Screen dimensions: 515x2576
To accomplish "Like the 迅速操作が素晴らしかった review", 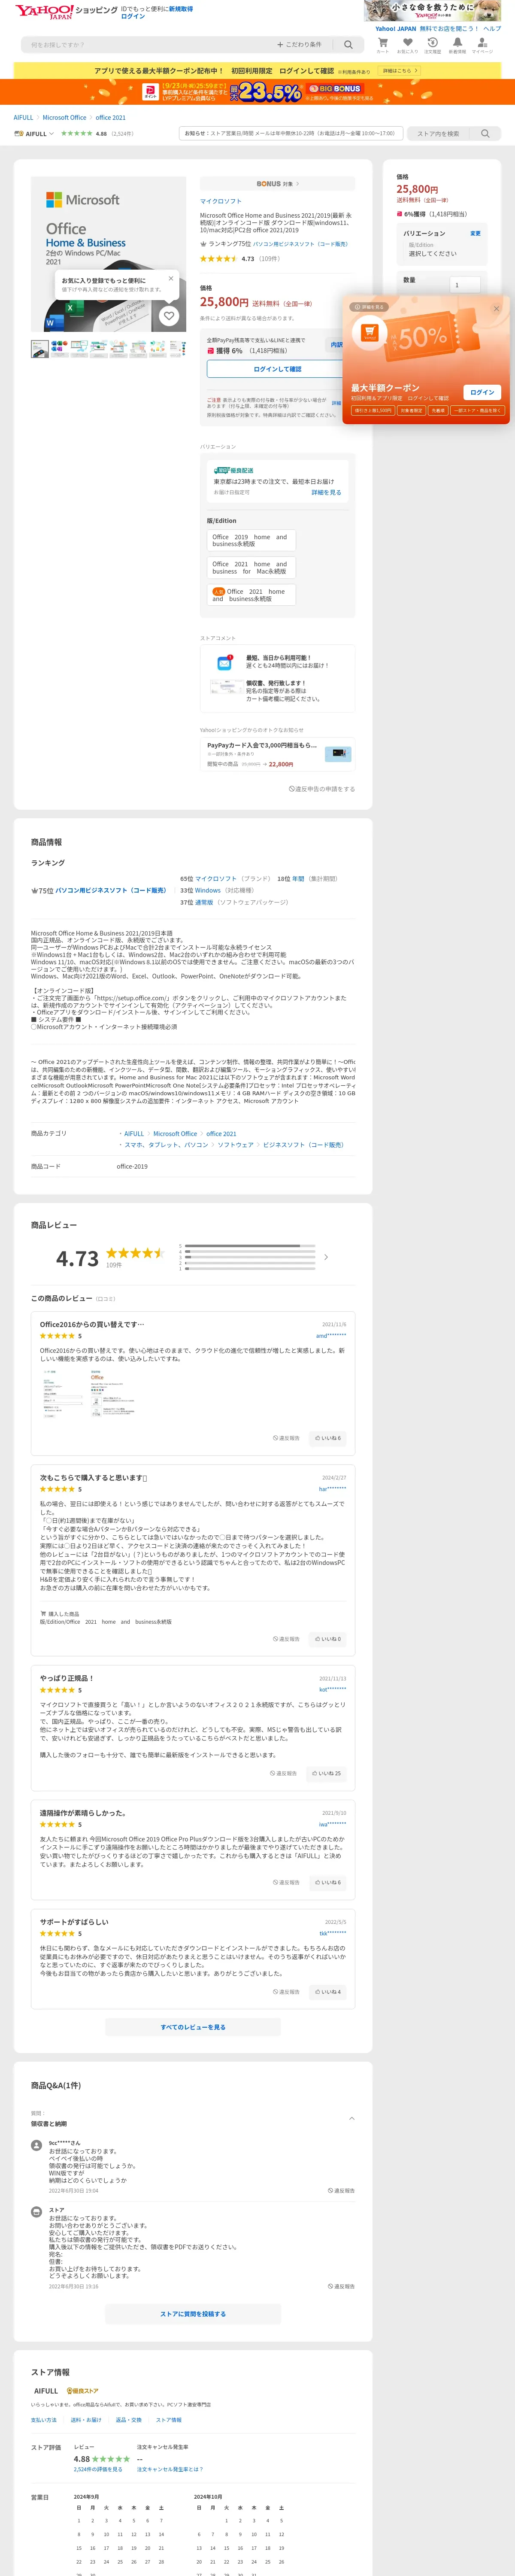I will [x=328, y=1882].
